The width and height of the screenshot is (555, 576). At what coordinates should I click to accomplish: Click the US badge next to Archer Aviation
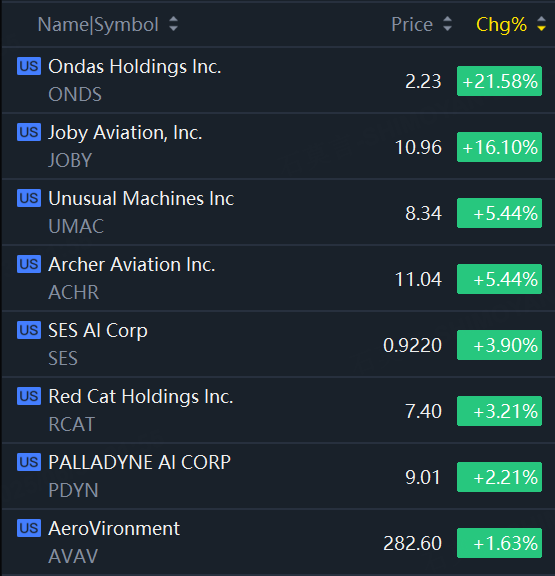pos(29,264)
